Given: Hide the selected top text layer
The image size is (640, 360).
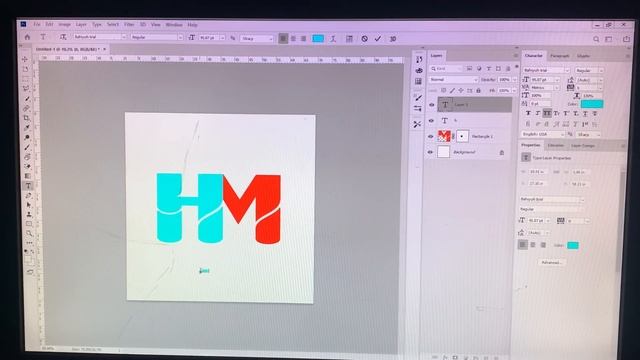Looking at the screenshot, I should pyautogui.click(x=431, y=105).
